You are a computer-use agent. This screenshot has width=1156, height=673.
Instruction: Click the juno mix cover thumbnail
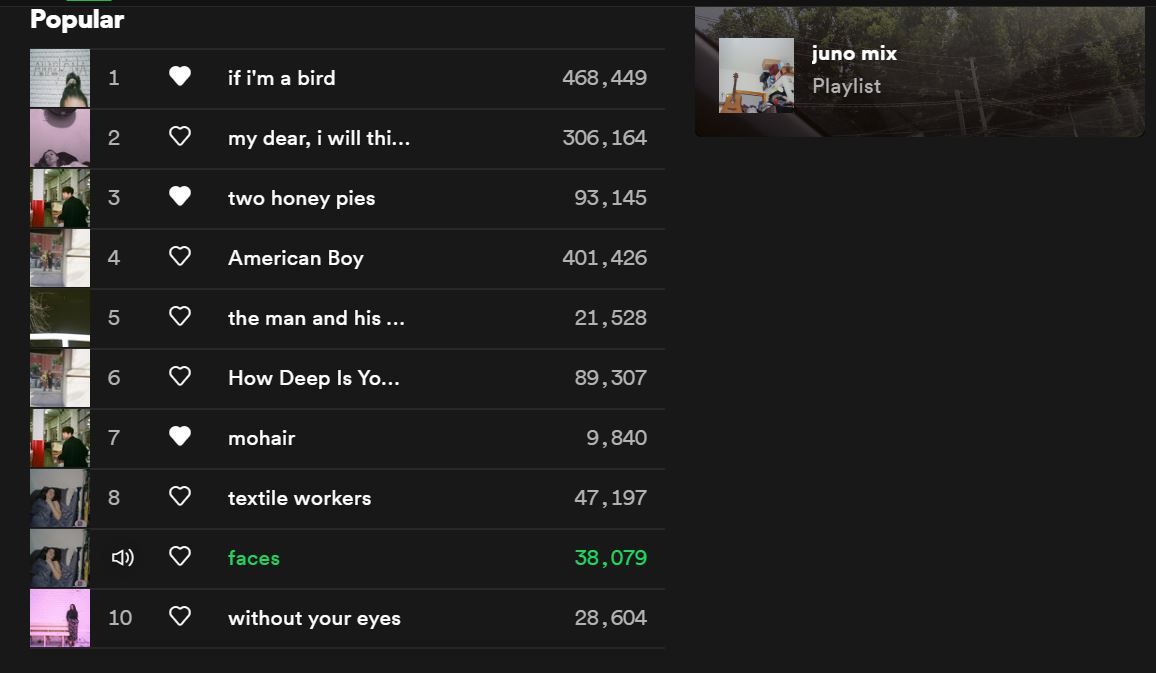[756, 75]
